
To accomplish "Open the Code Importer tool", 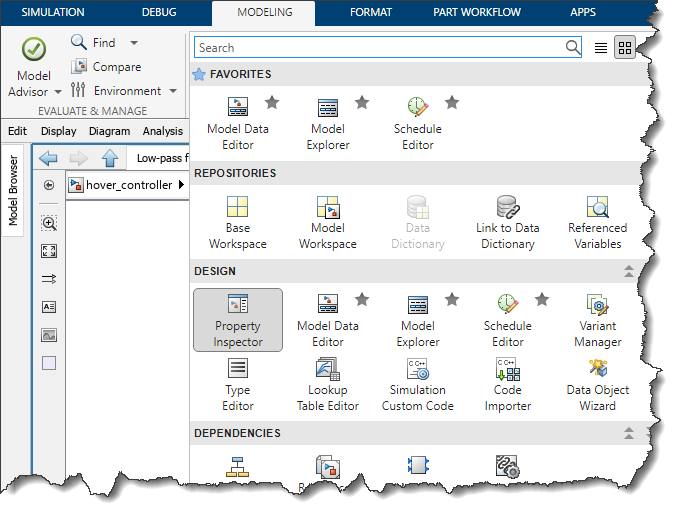I will (507, 384).
